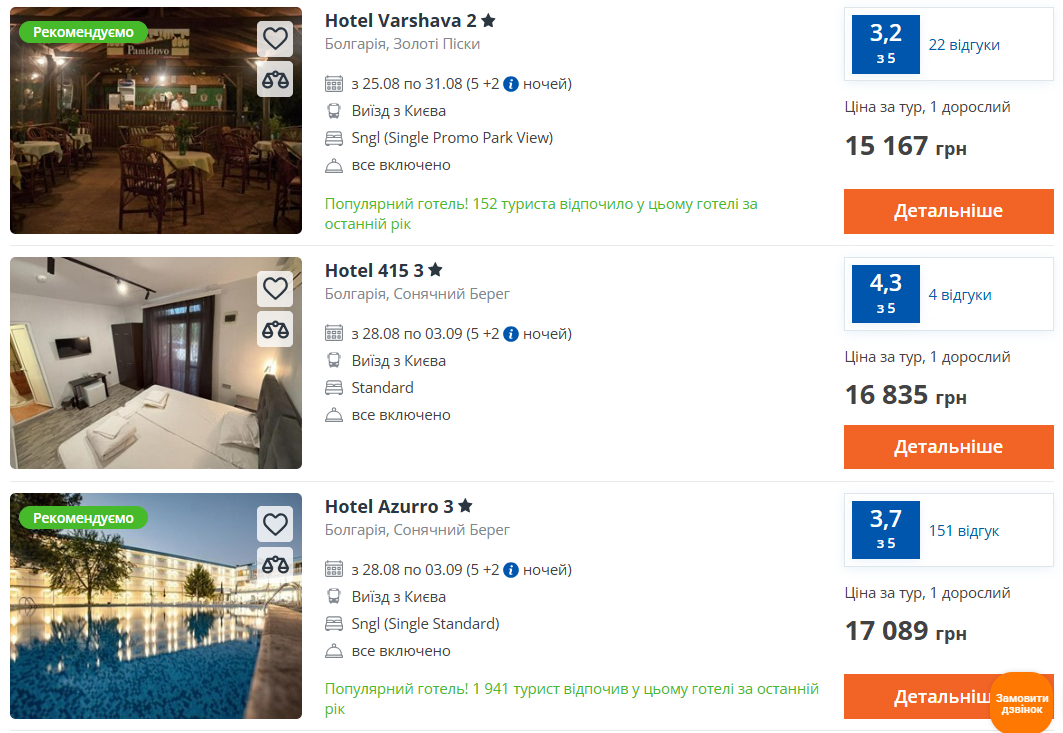Open Детальніше for Hotel Varshava
1063x733 pixels.
[948, 211]
